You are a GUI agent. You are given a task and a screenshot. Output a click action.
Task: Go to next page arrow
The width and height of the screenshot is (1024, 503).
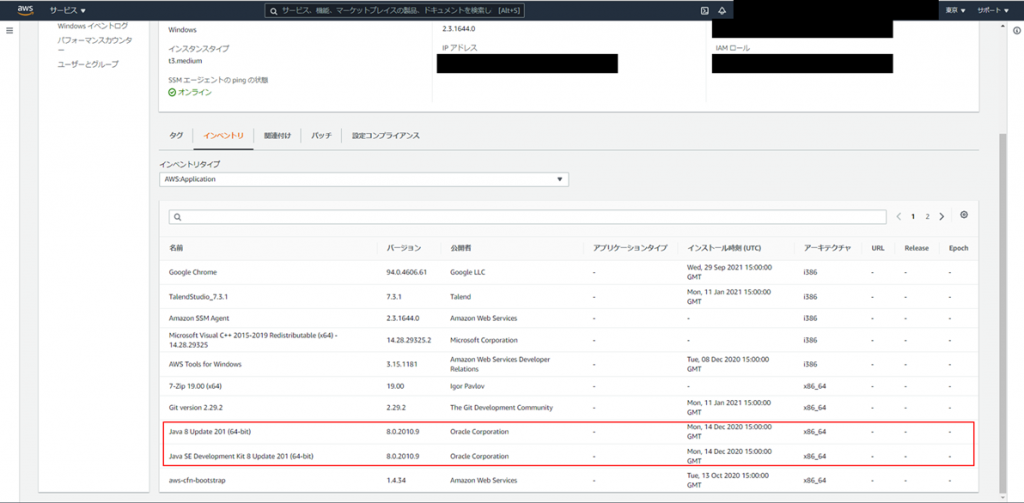[941, 216]
